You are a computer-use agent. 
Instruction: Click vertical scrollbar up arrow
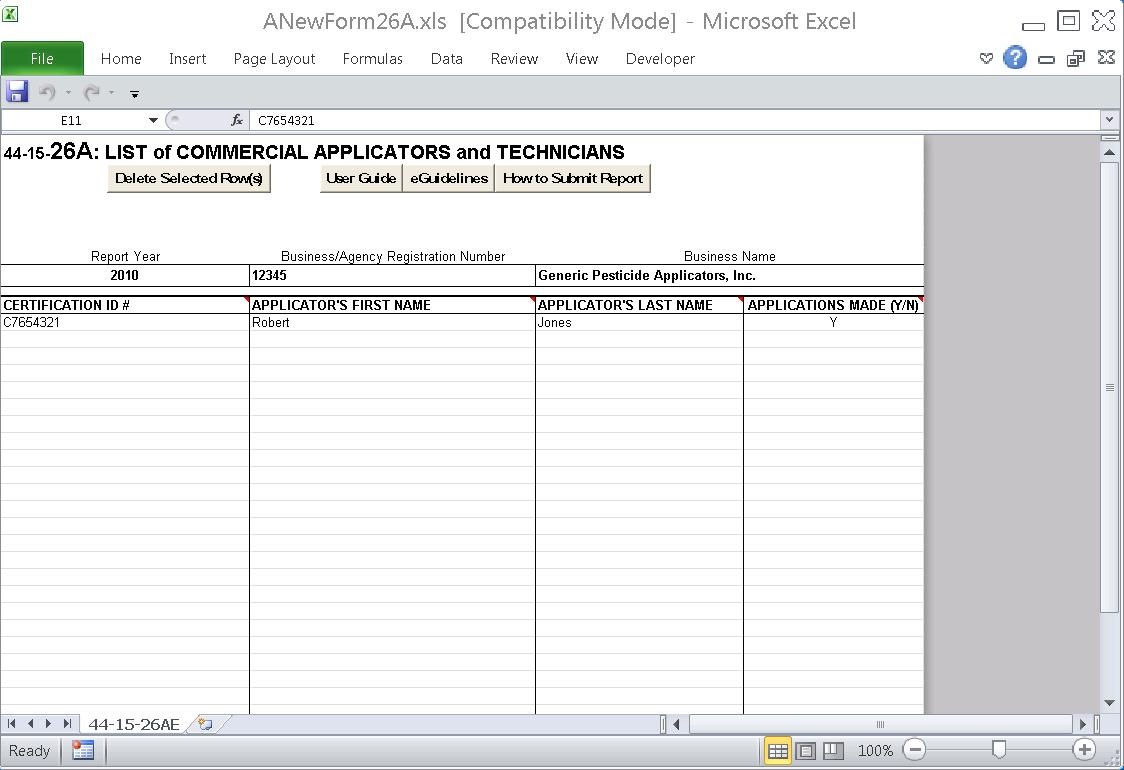click(x=1109, y=152)
